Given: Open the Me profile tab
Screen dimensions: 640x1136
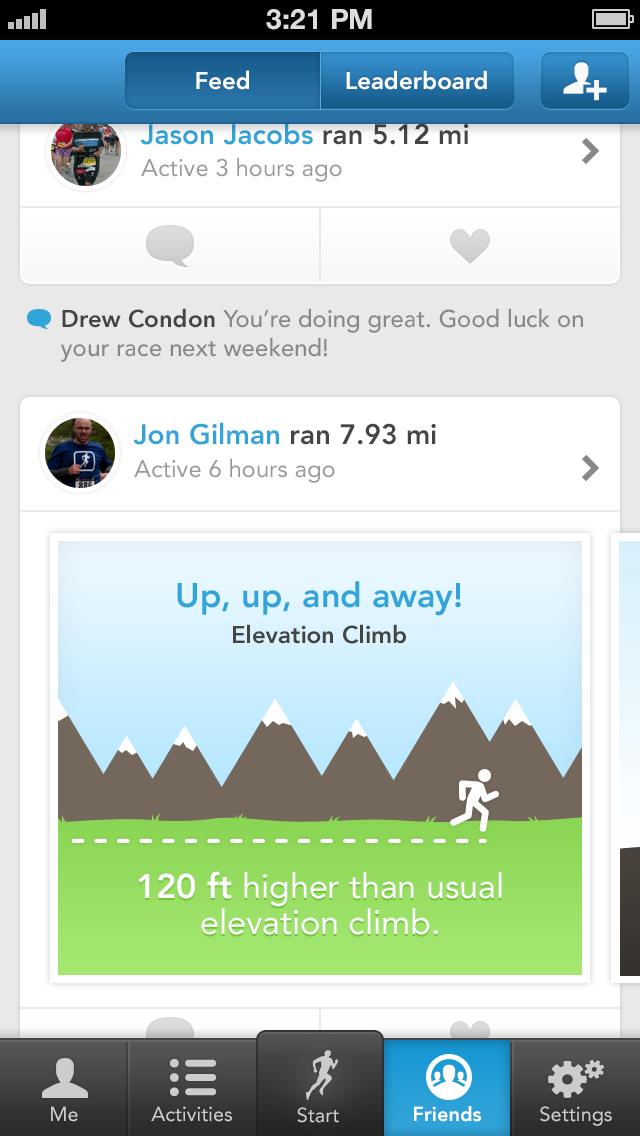Looking at the screenshot, I should click(x=64, y=1088).
